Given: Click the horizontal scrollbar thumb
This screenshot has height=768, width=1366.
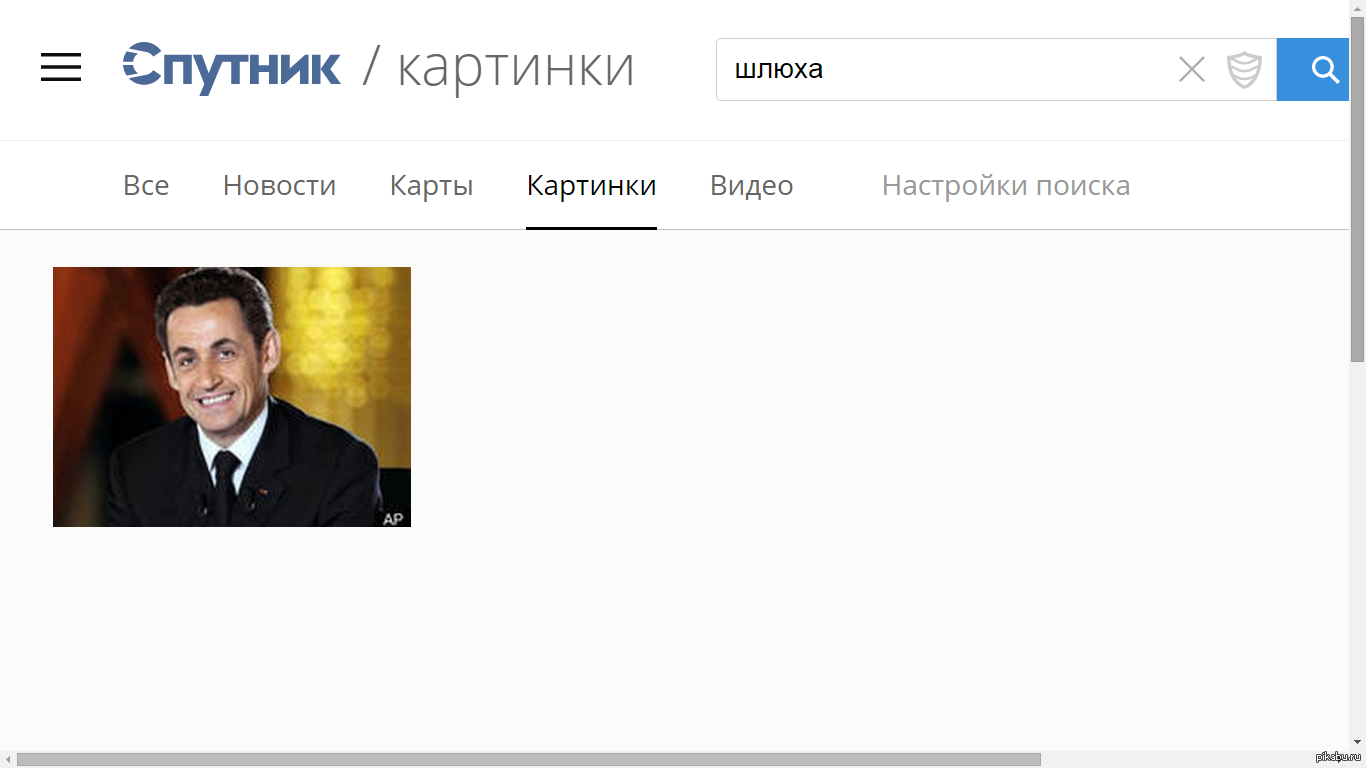Looking at the screenshot, I should click(529, 759).
